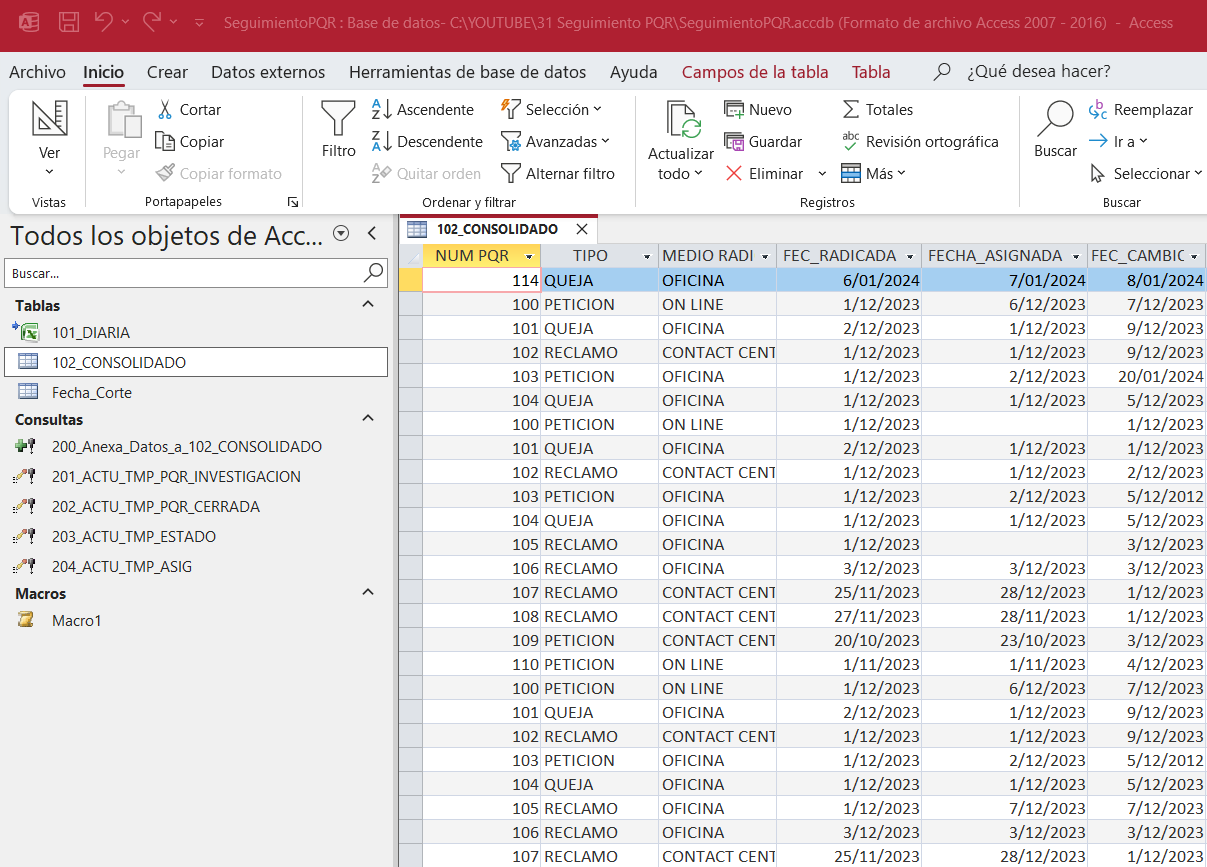Screen dimensions: 1207x867
Task: Open the FEC_RADICADA column filter arrow
Action: point(910,256)
